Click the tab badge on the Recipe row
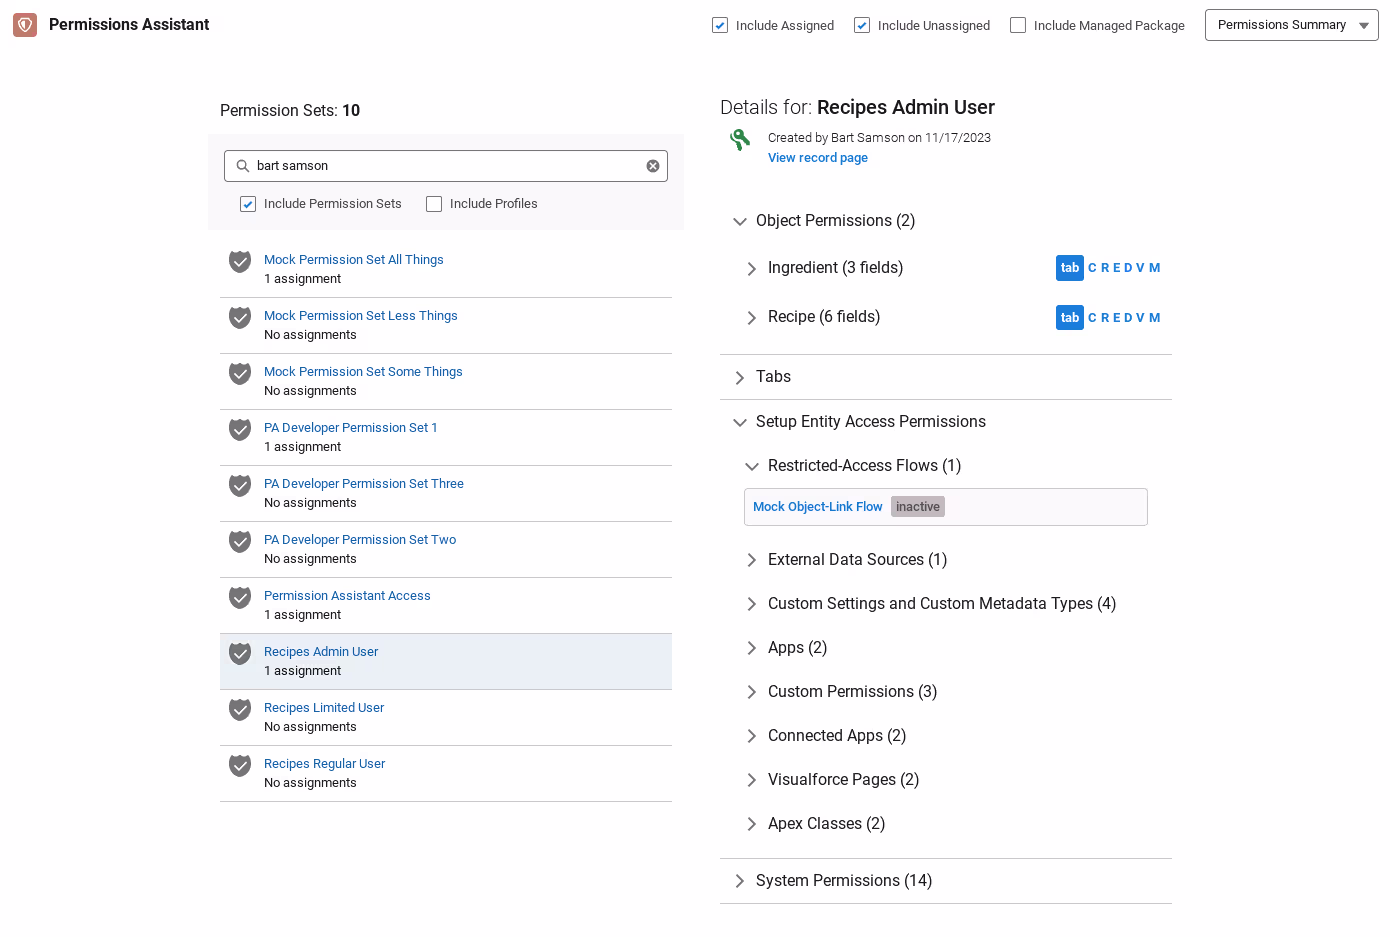The image size is (1390, 937). click(1070, 318)
